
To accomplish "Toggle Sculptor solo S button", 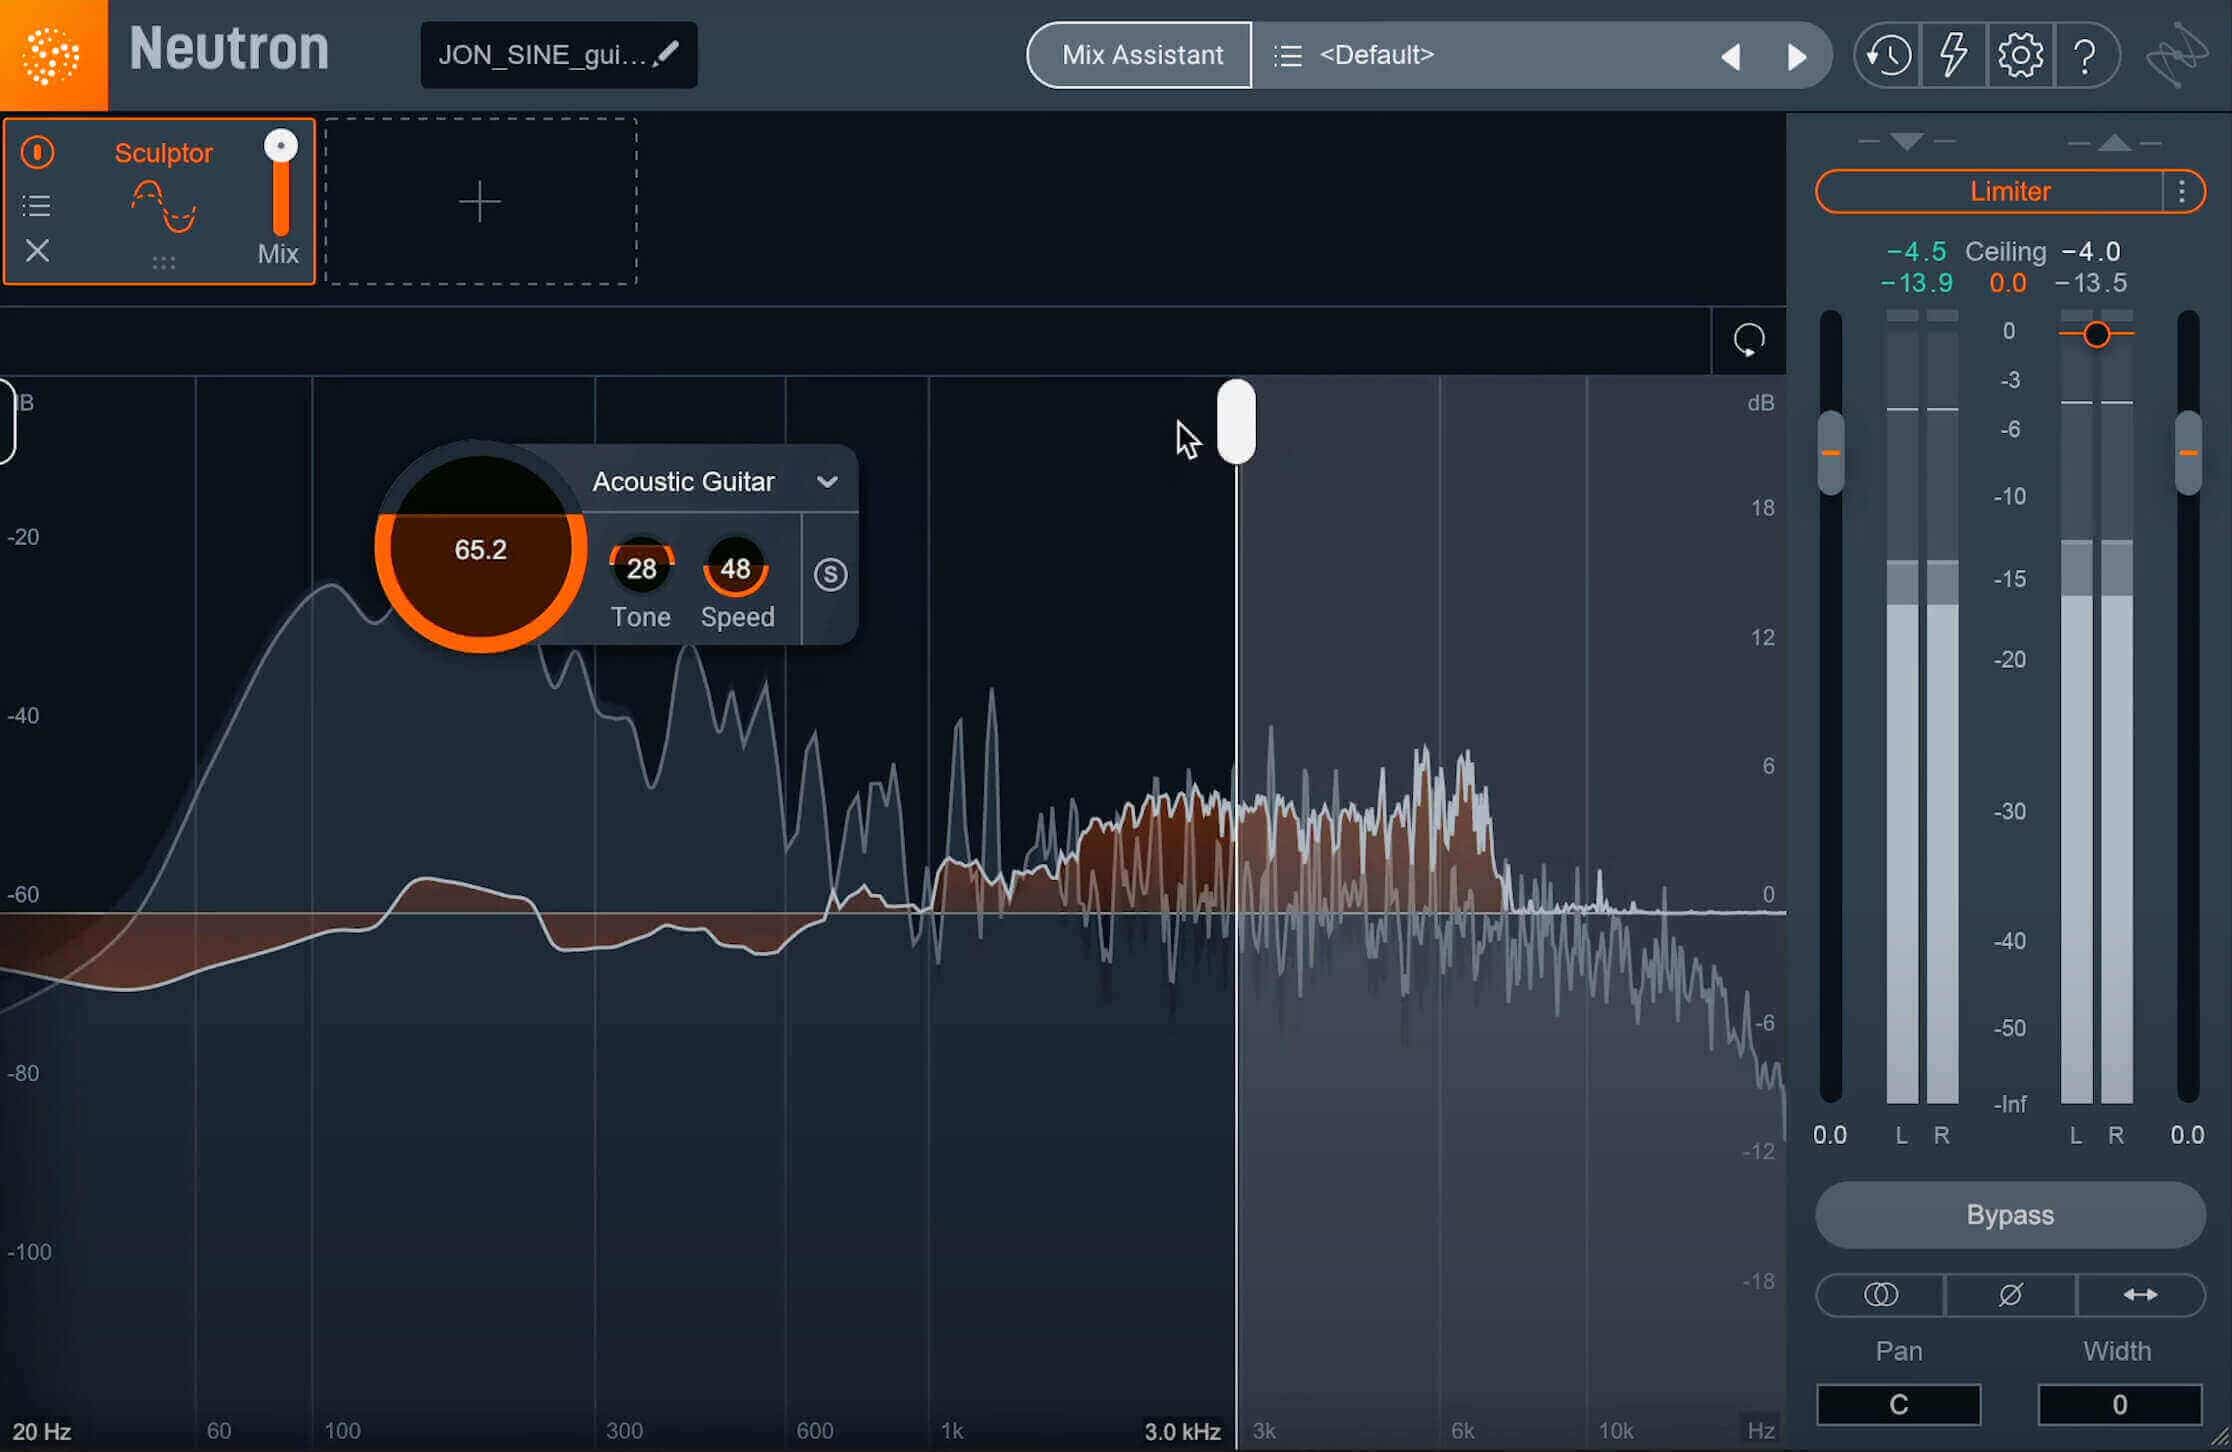I will [x=830, y=574].
